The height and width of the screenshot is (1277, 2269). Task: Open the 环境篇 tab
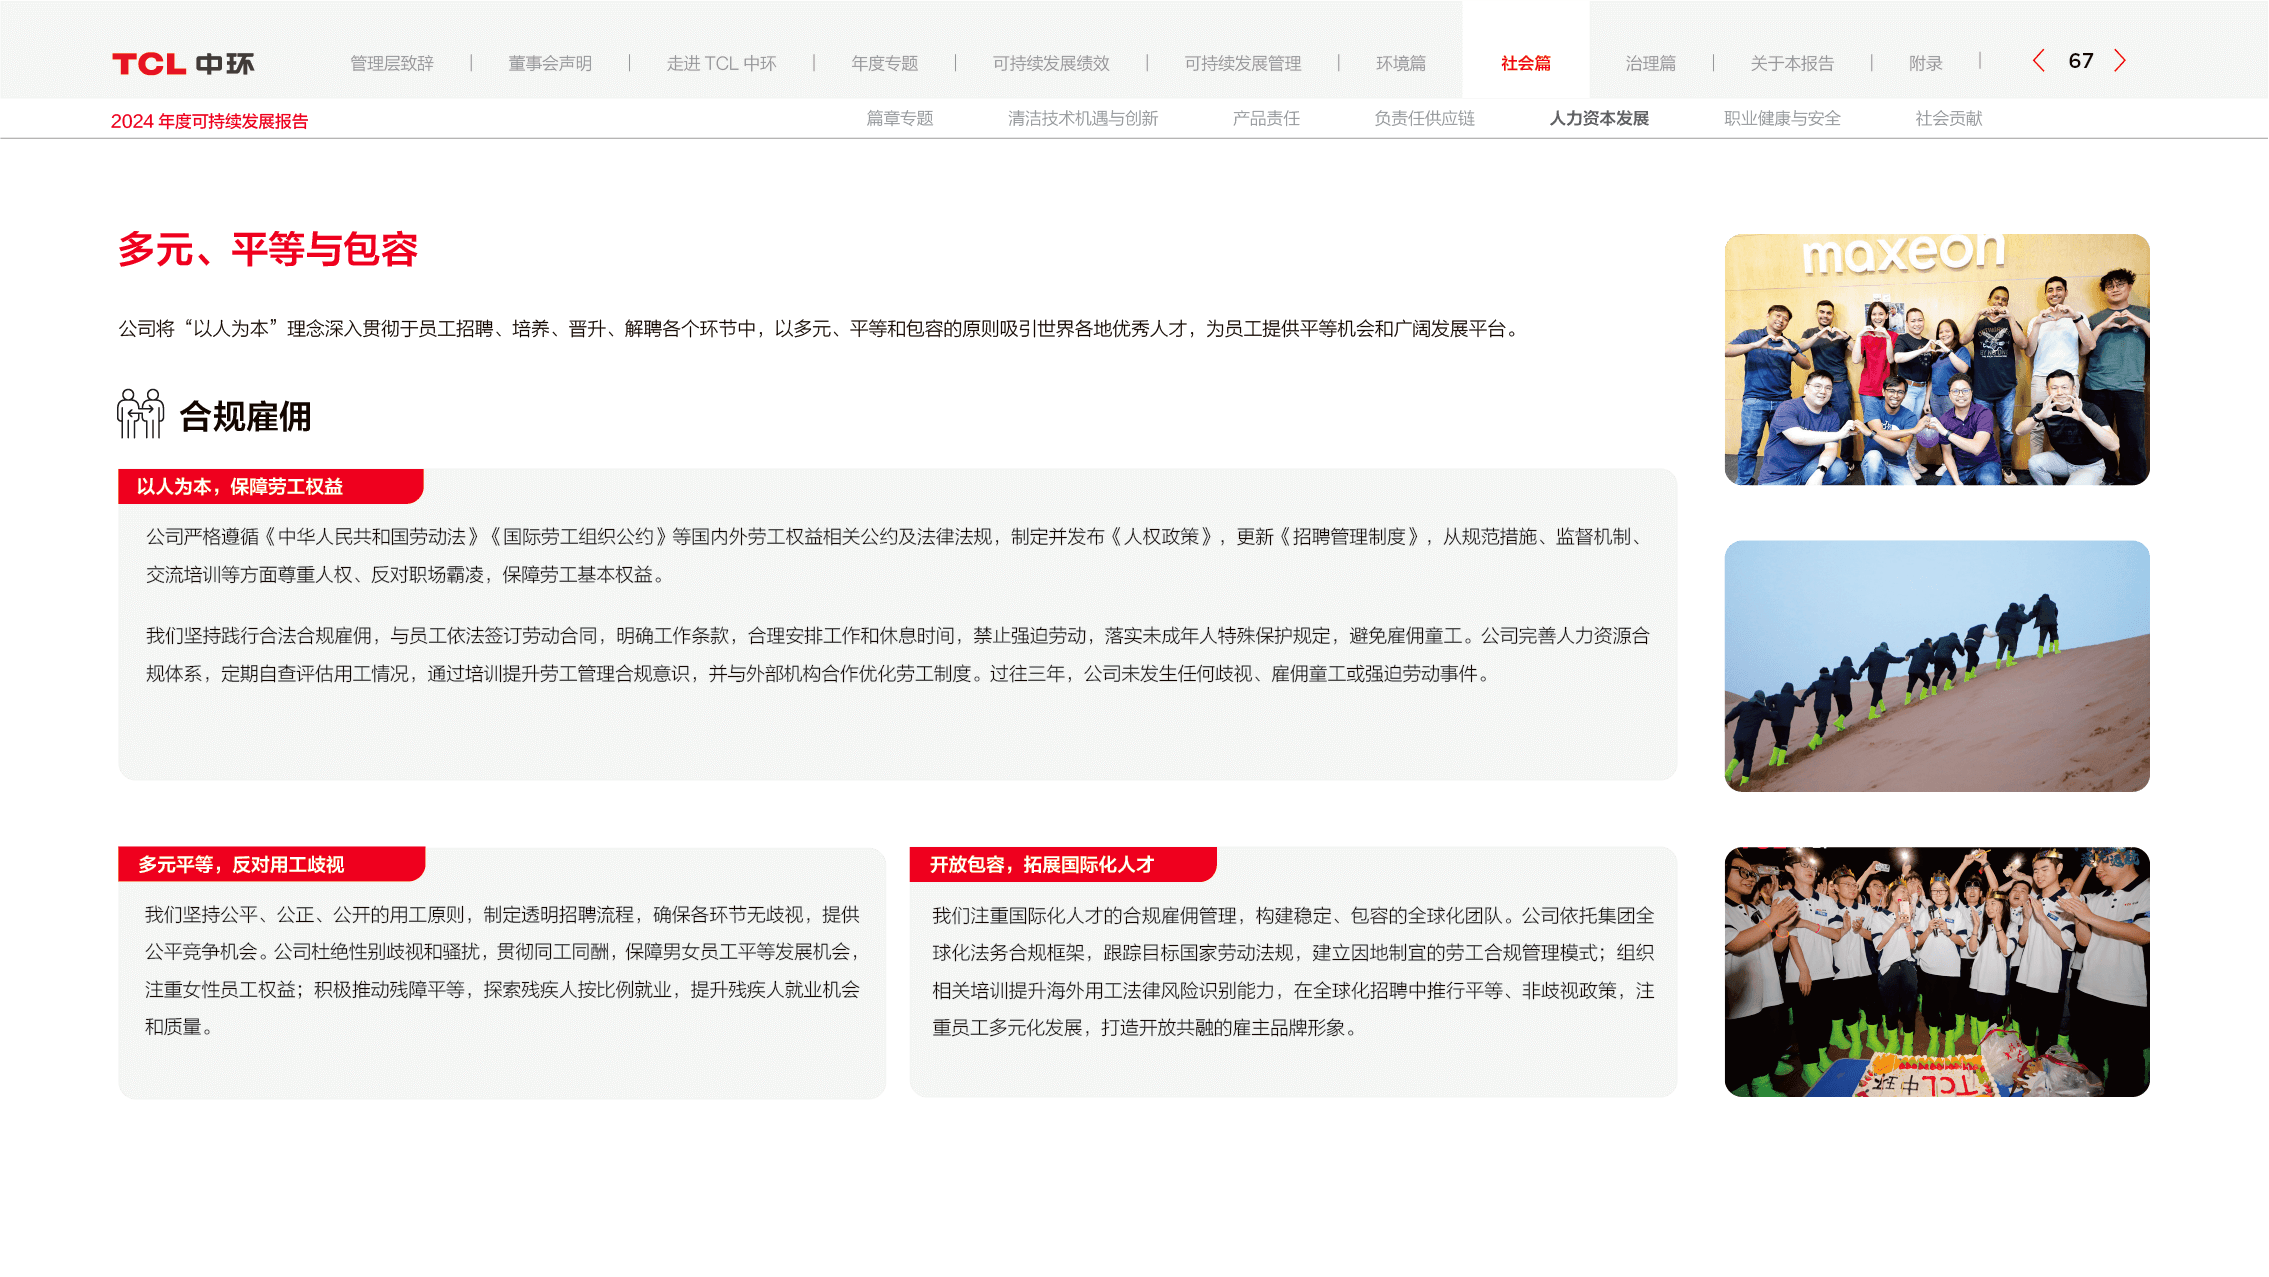[1400, 64]
